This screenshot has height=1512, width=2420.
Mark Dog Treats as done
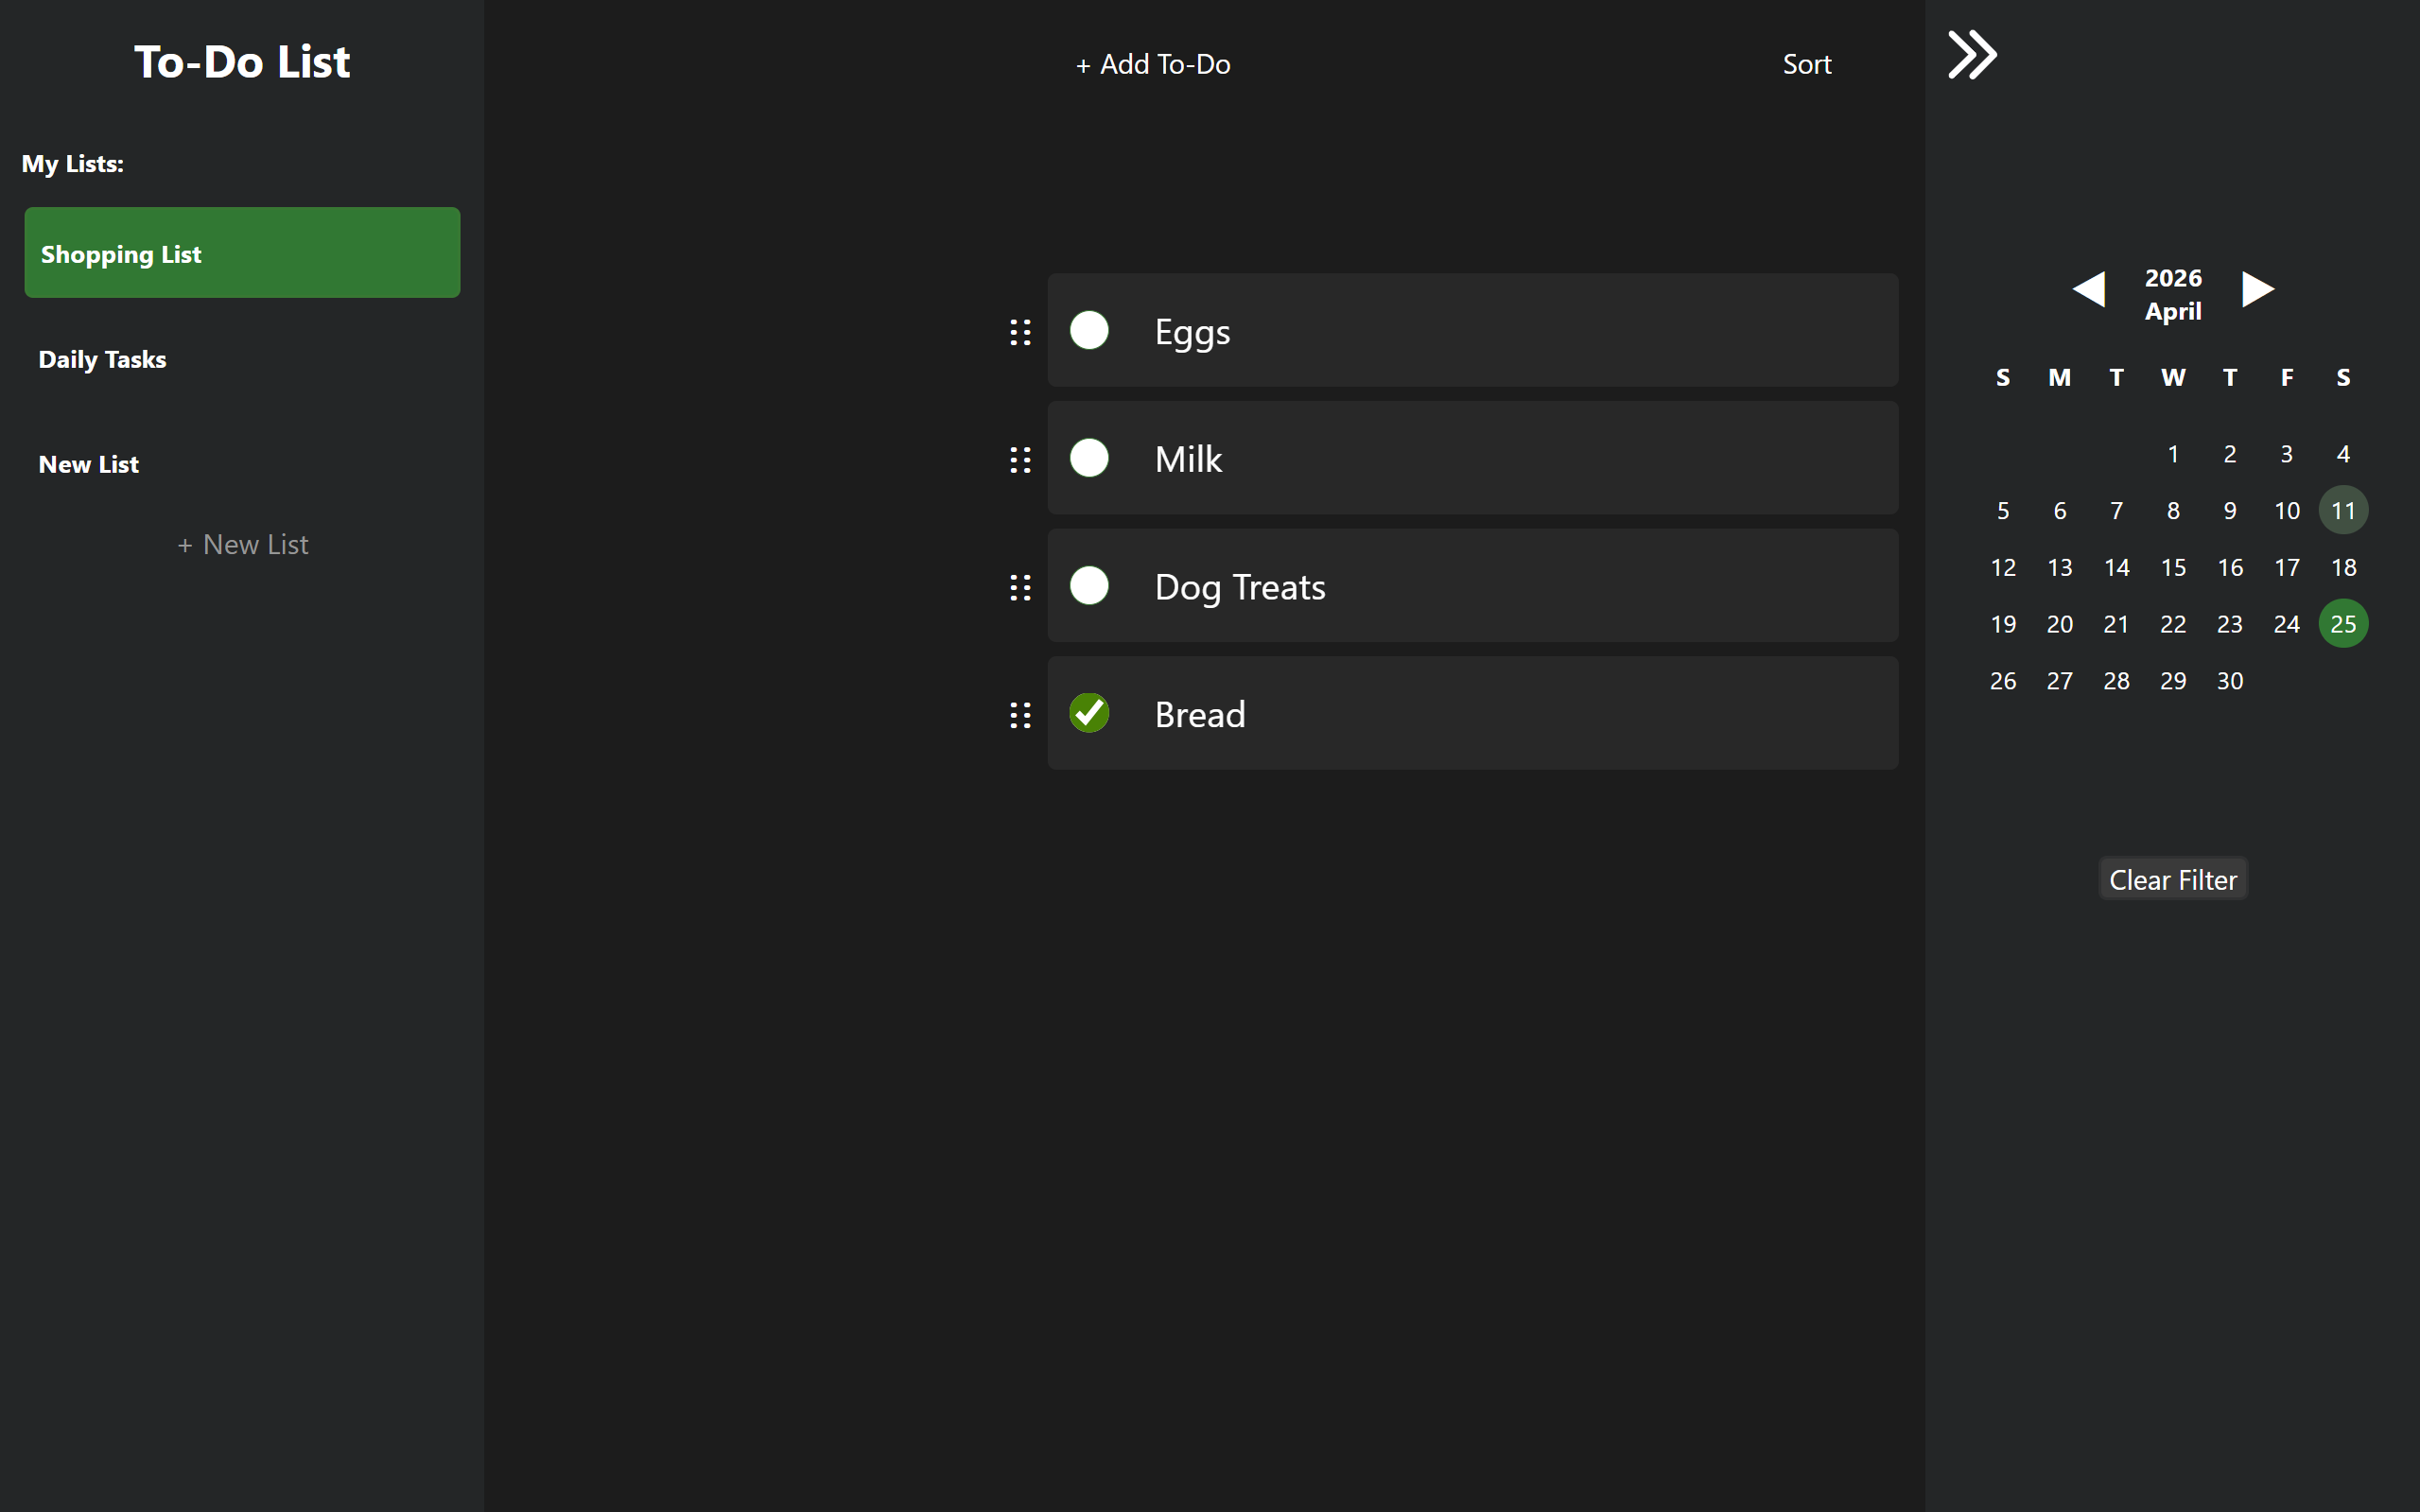click(x=1089, y=586)
